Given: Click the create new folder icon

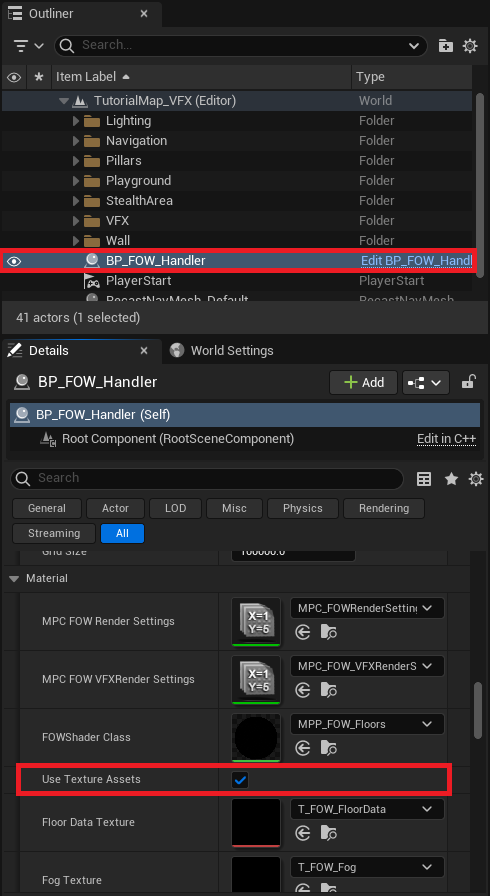Looking at the screenshot, I should (x=445, y=46).
